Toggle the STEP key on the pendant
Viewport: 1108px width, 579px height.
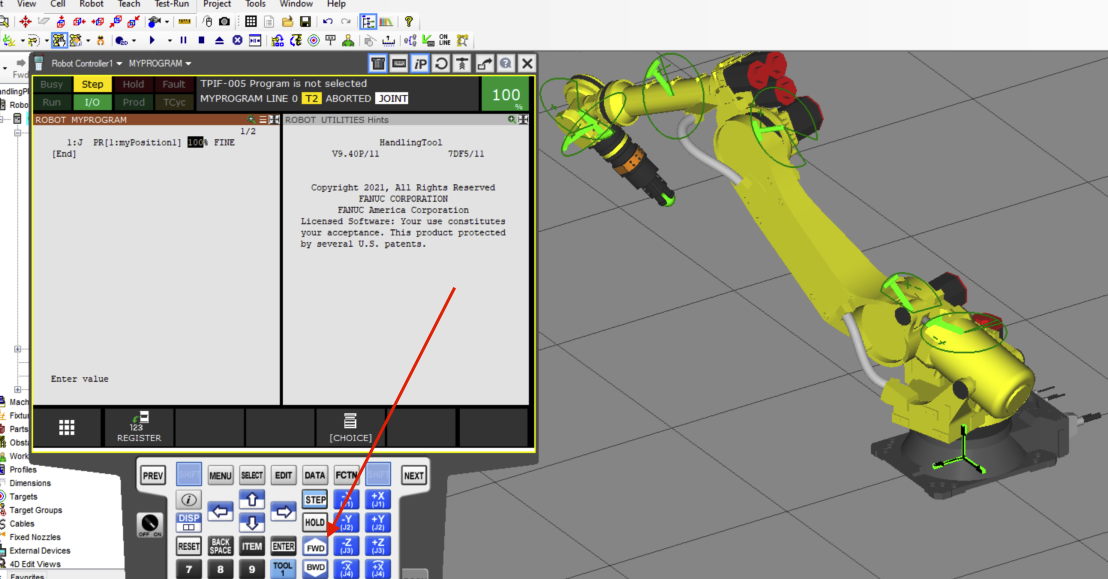[315, 499]
